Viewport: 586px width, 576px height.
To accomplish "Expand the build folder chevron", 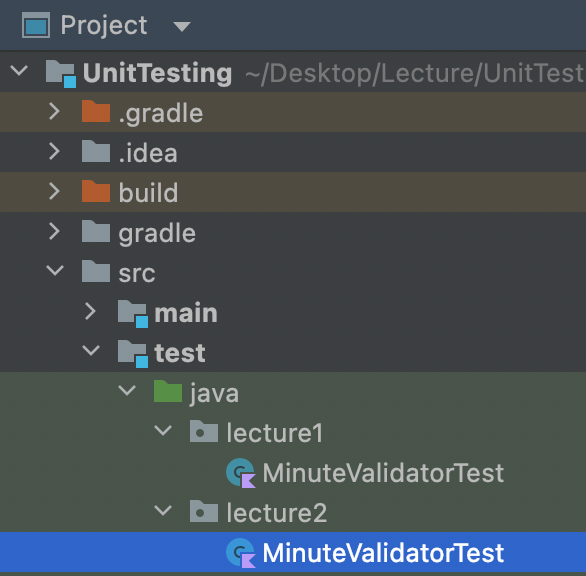I will tap(55, 191).
